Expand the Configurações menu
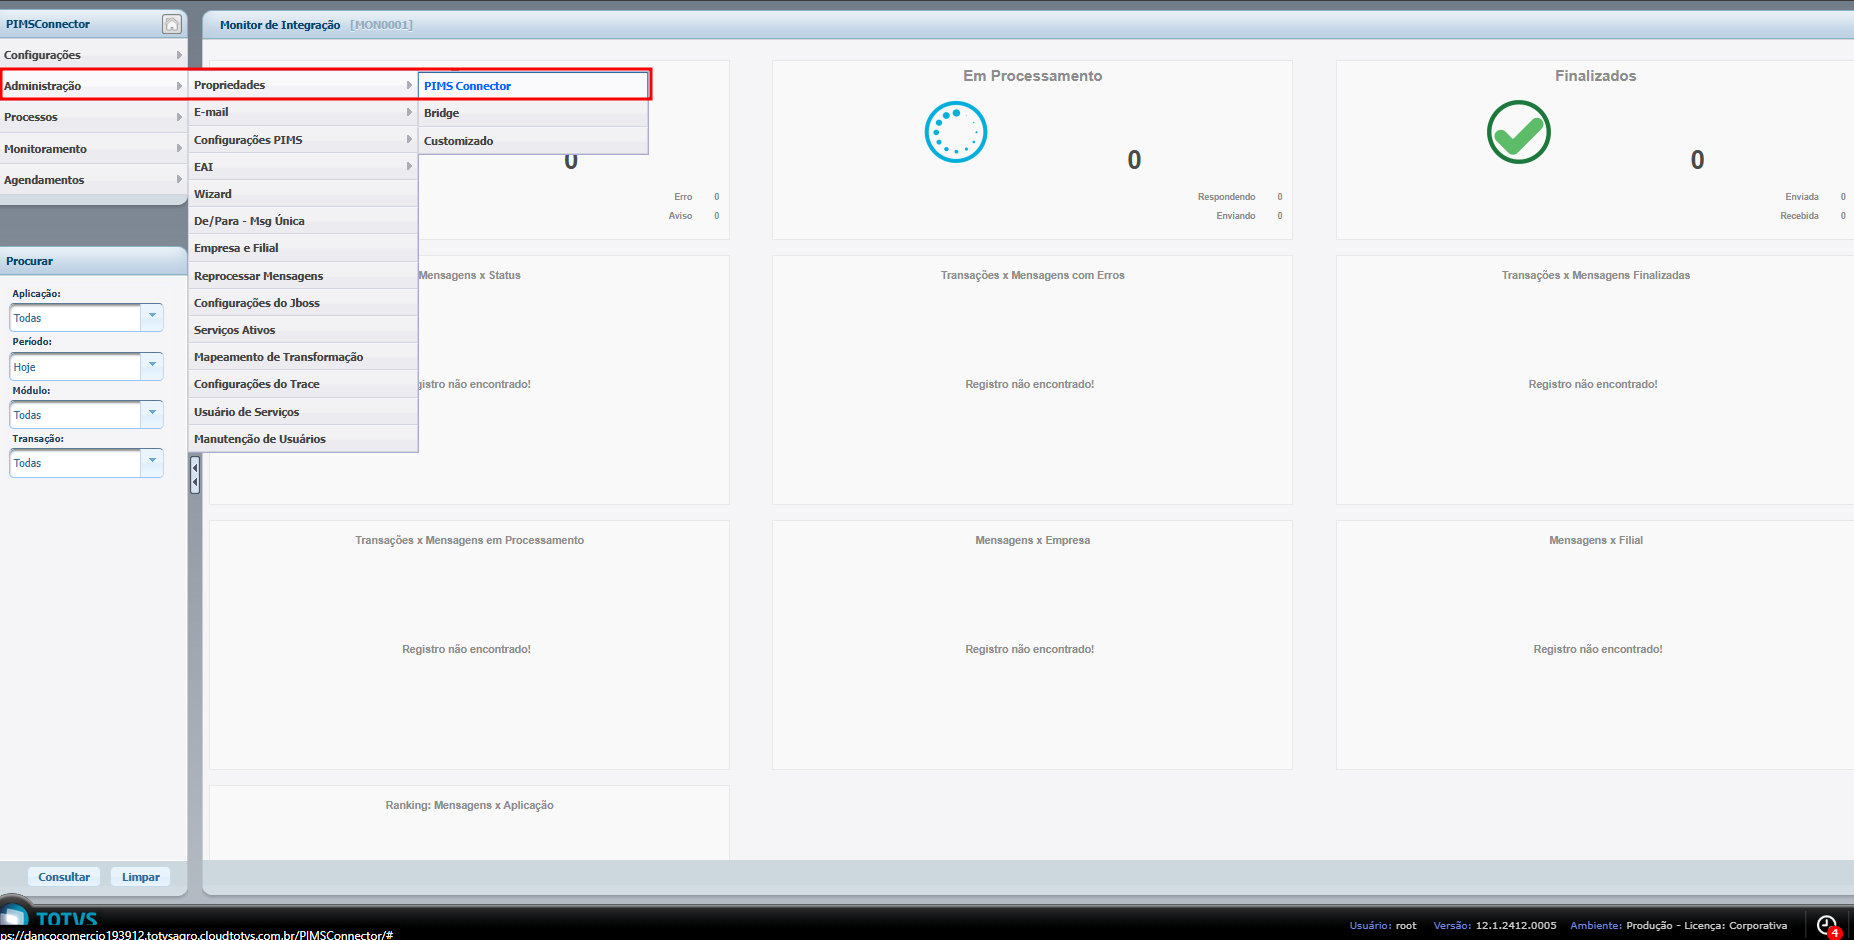This screenshot has width=1854, height=940. [x=93, y=55]
